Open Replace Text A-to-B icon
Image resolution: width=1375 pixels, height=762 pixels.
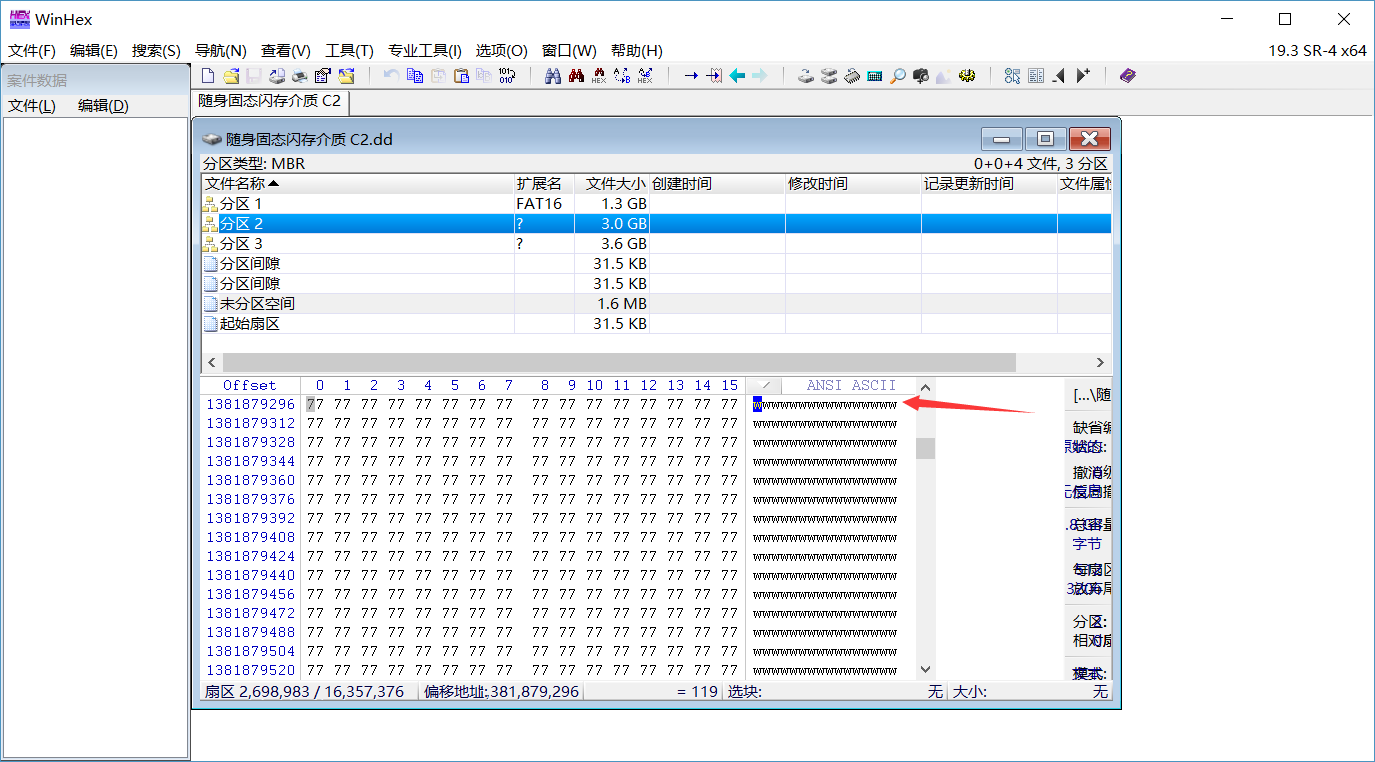click(622, 75)
